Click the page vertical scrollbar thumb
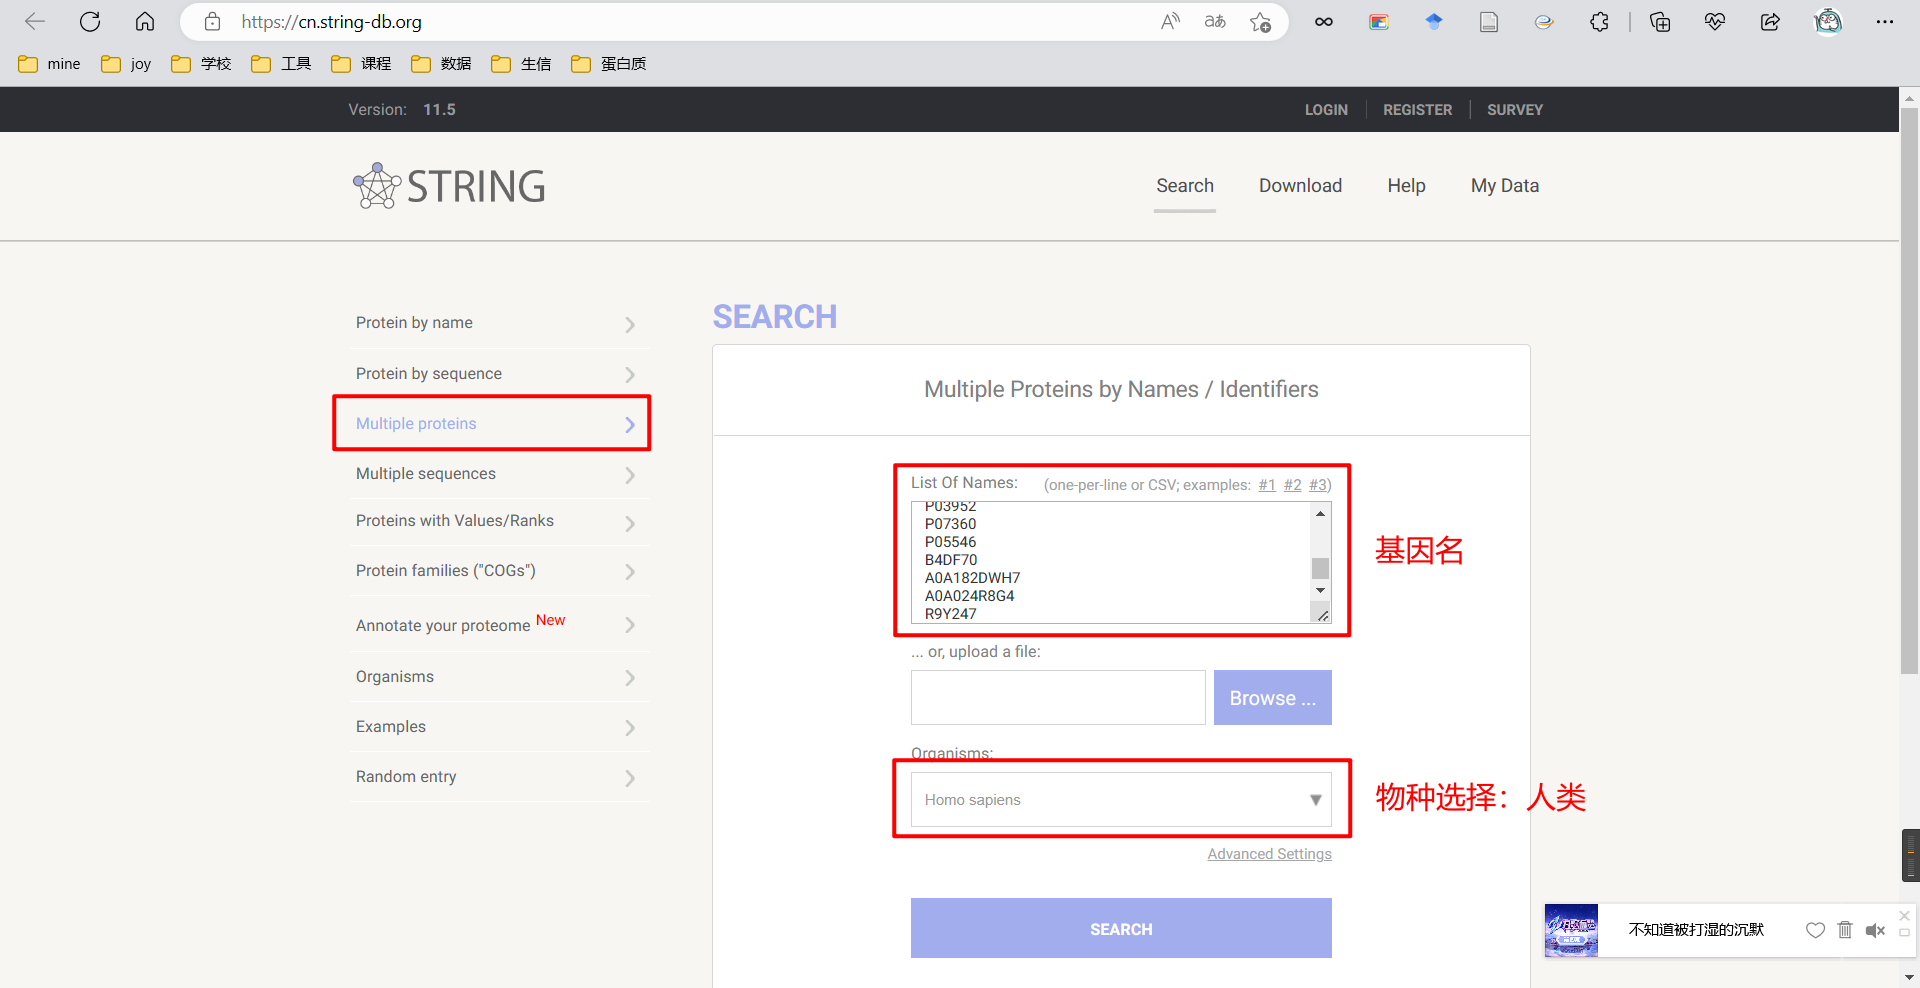The width and height of the screenshot is (1920, 988). (1909, 390)
